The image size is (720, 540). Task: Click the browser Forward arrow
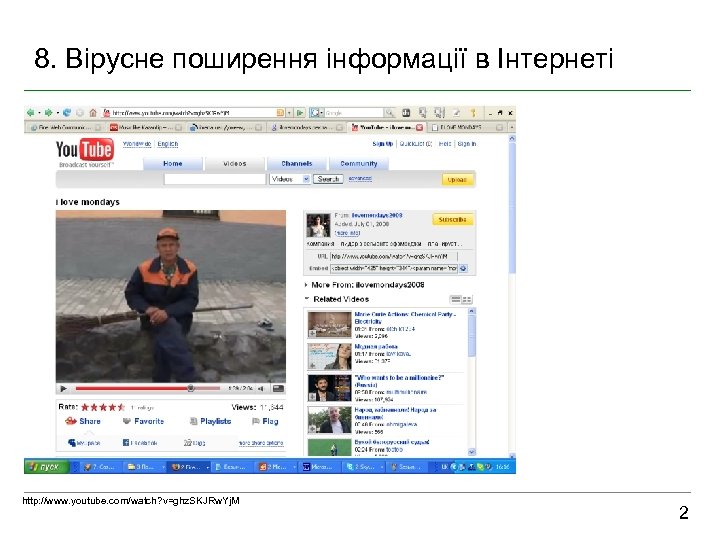(48, 112)
